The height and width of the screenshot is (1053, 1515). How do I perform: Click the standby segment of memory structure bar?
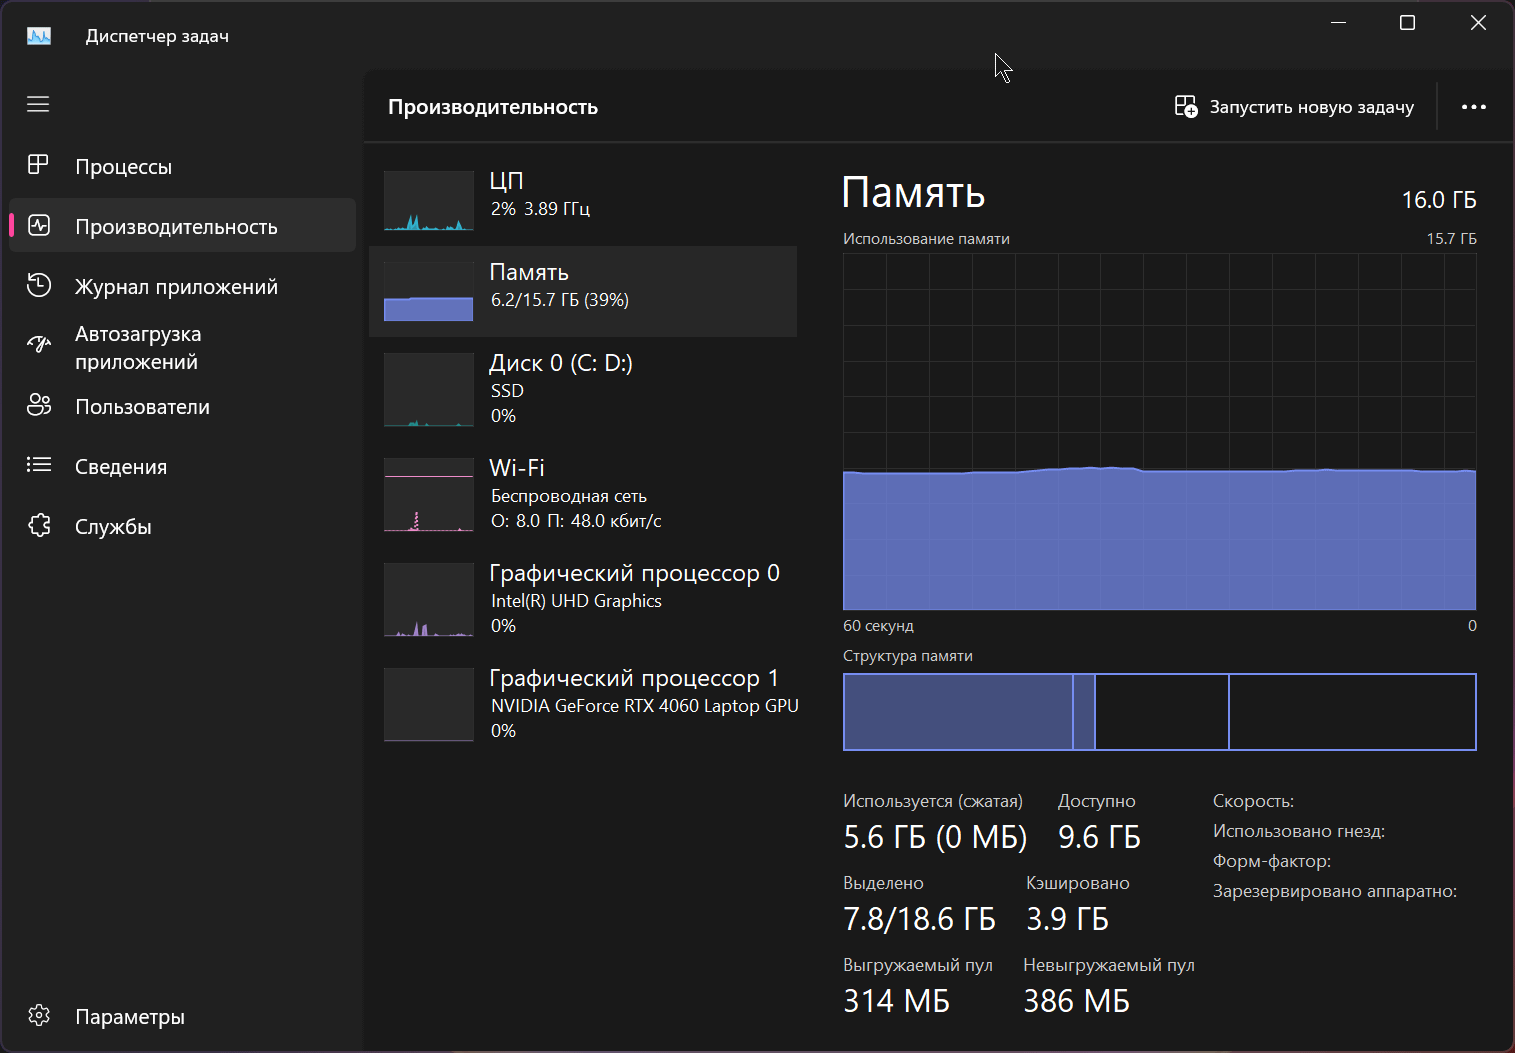coord(1162,712)
